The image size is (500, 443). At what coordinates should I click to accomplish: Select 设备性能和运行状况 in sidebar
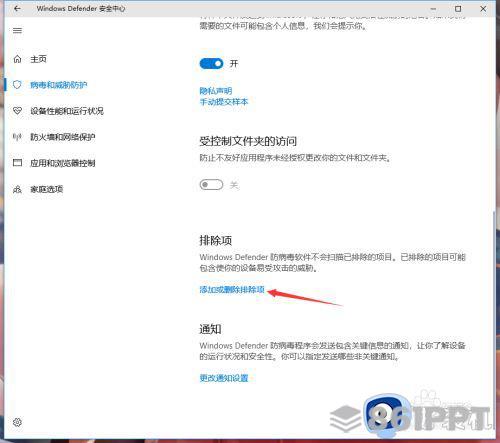tap(67, 111)
